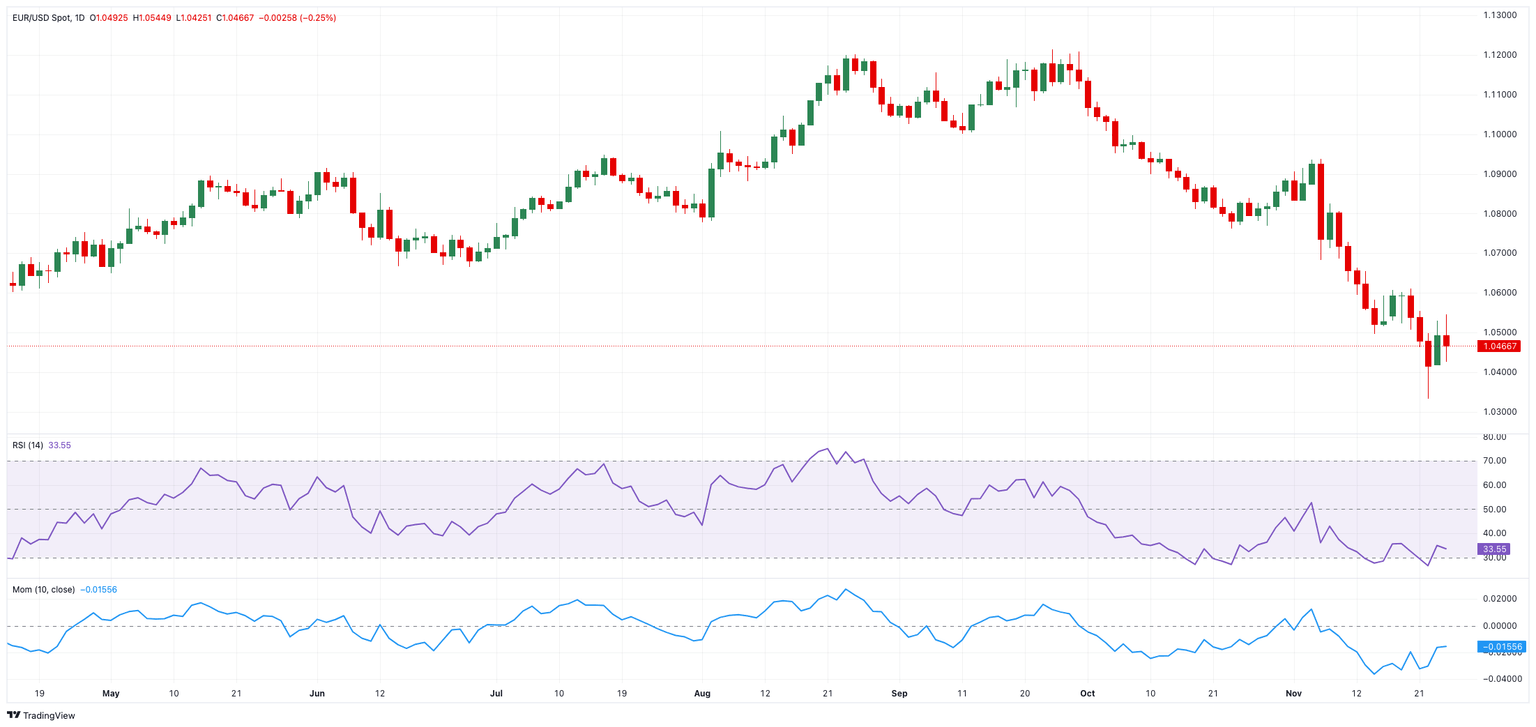Click the Sep date label on the time axis
The image size is (1536, 727).
pyautogui.click(x=899, y=693)
